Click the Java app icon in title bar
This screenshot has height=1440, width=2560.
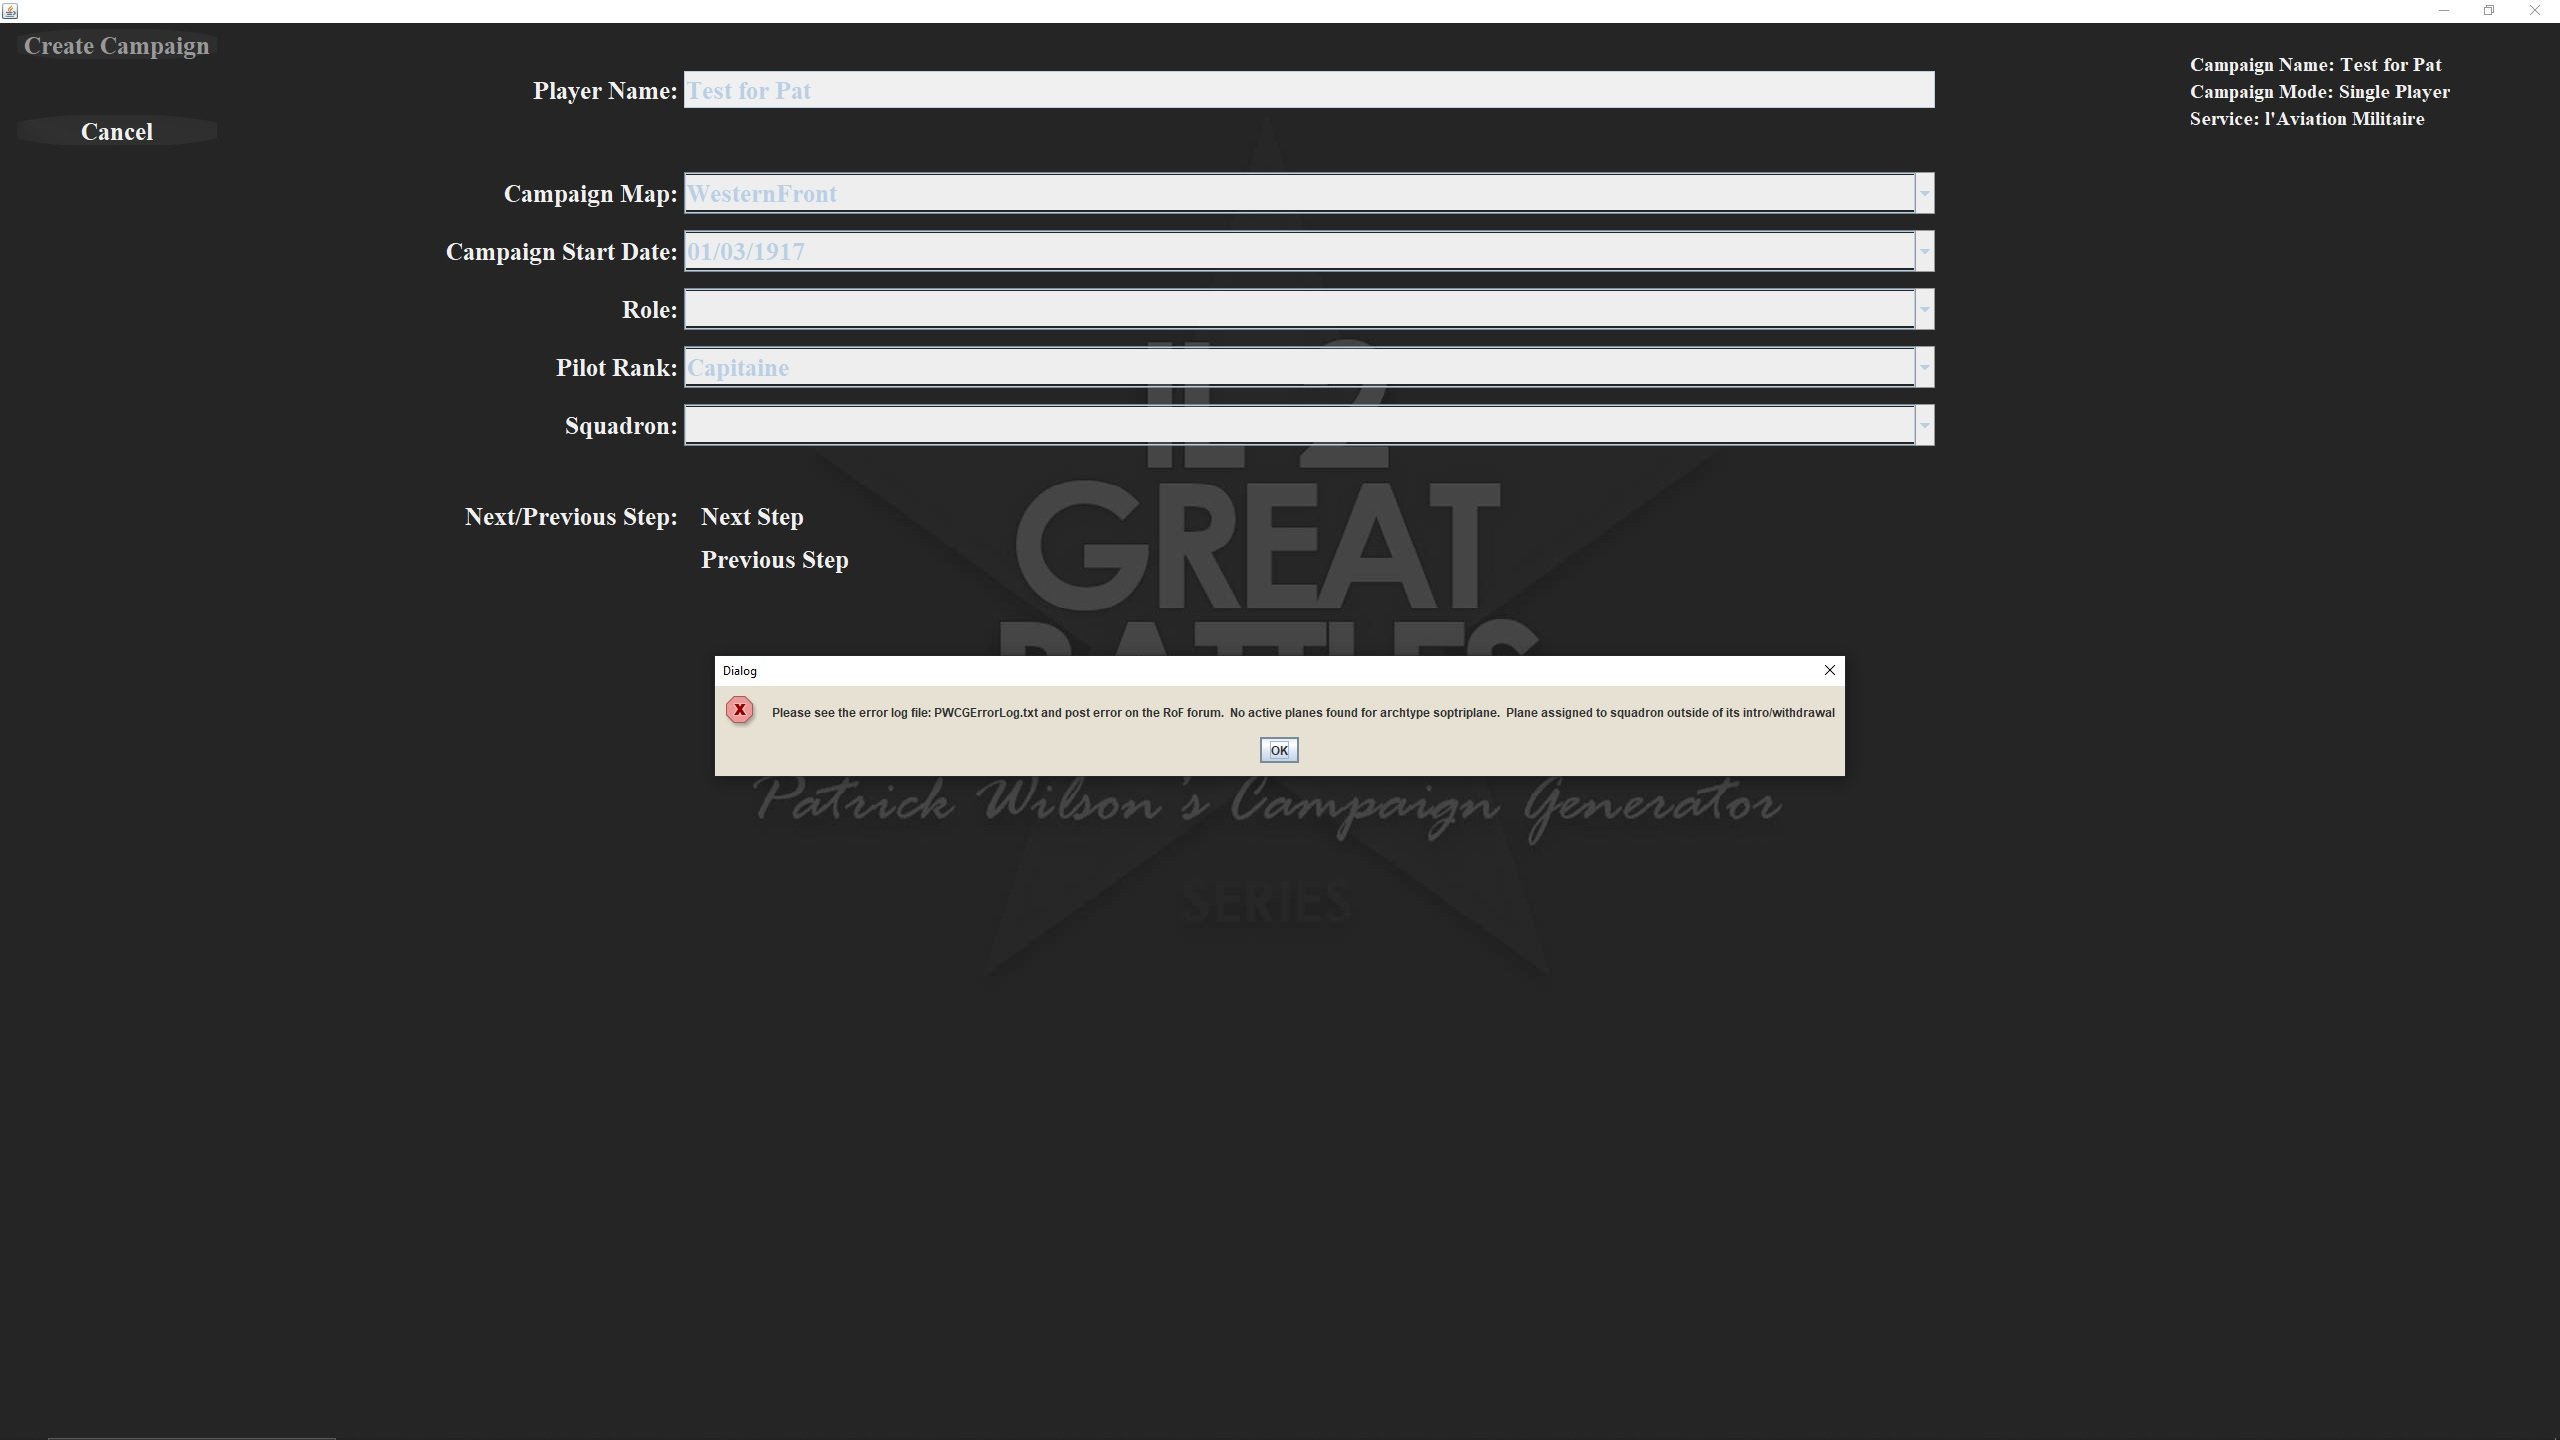point(10,11)
